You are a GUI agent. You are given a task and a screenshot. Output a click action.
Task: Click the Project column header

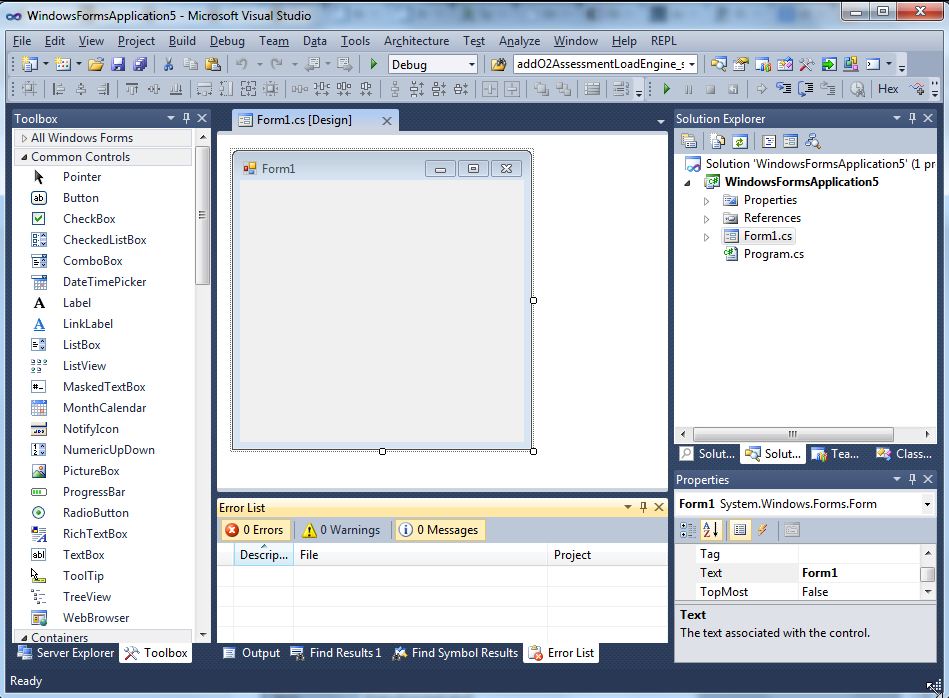click(x=607, y=555)
